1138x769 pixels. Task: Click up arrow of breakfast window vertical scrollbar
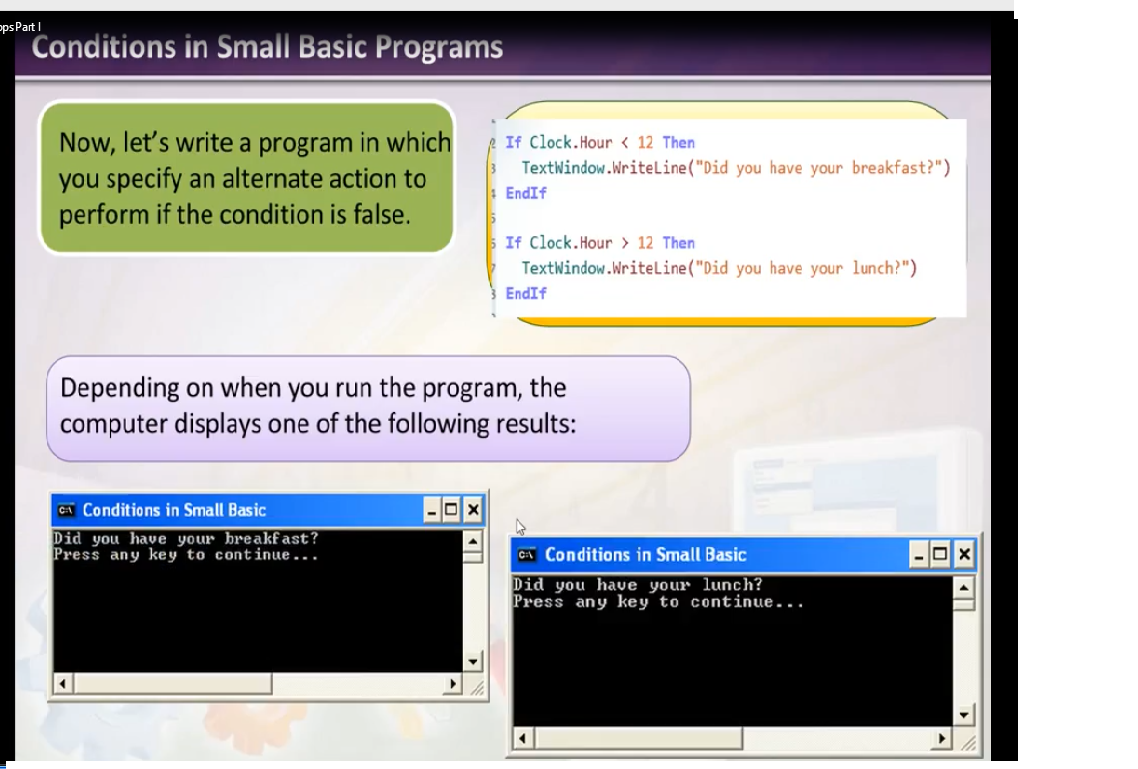pyautogui.click(x=472, y=541)
